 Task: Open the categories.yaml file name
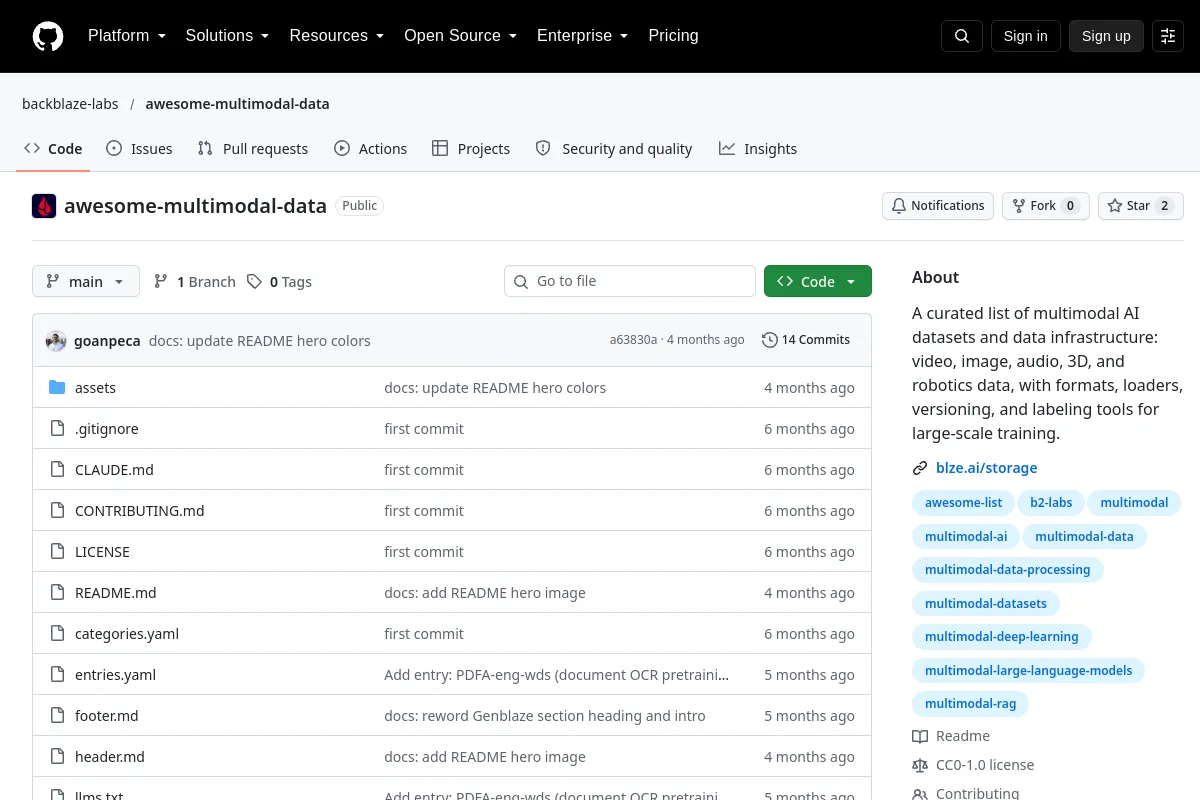click(x=127, y=634)
